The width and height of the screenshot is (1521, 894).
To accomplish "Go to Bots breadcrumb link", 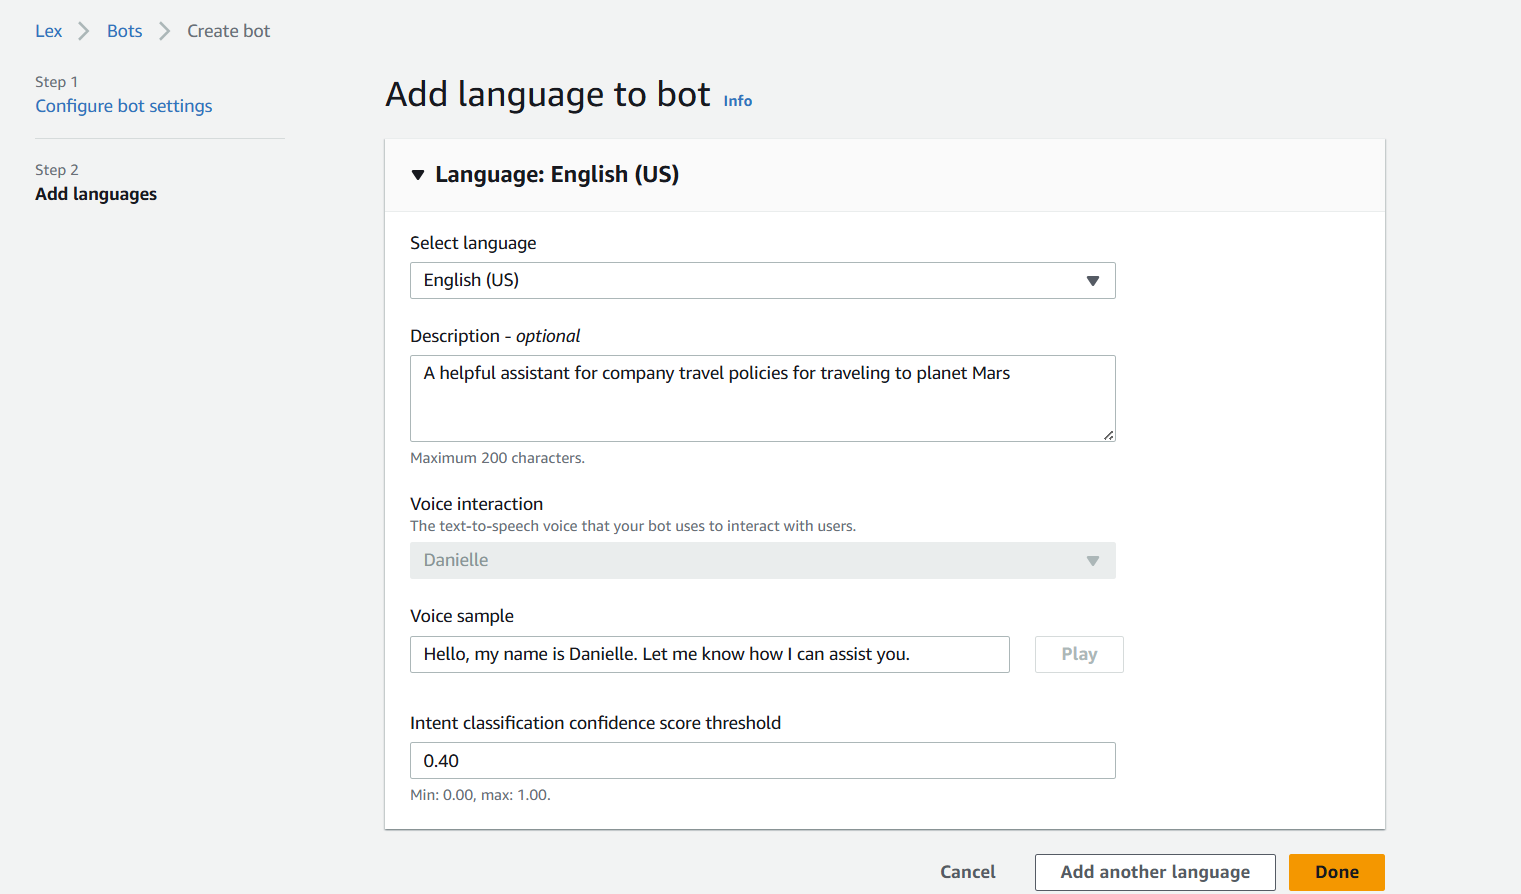I will click(x=124, y=31).
